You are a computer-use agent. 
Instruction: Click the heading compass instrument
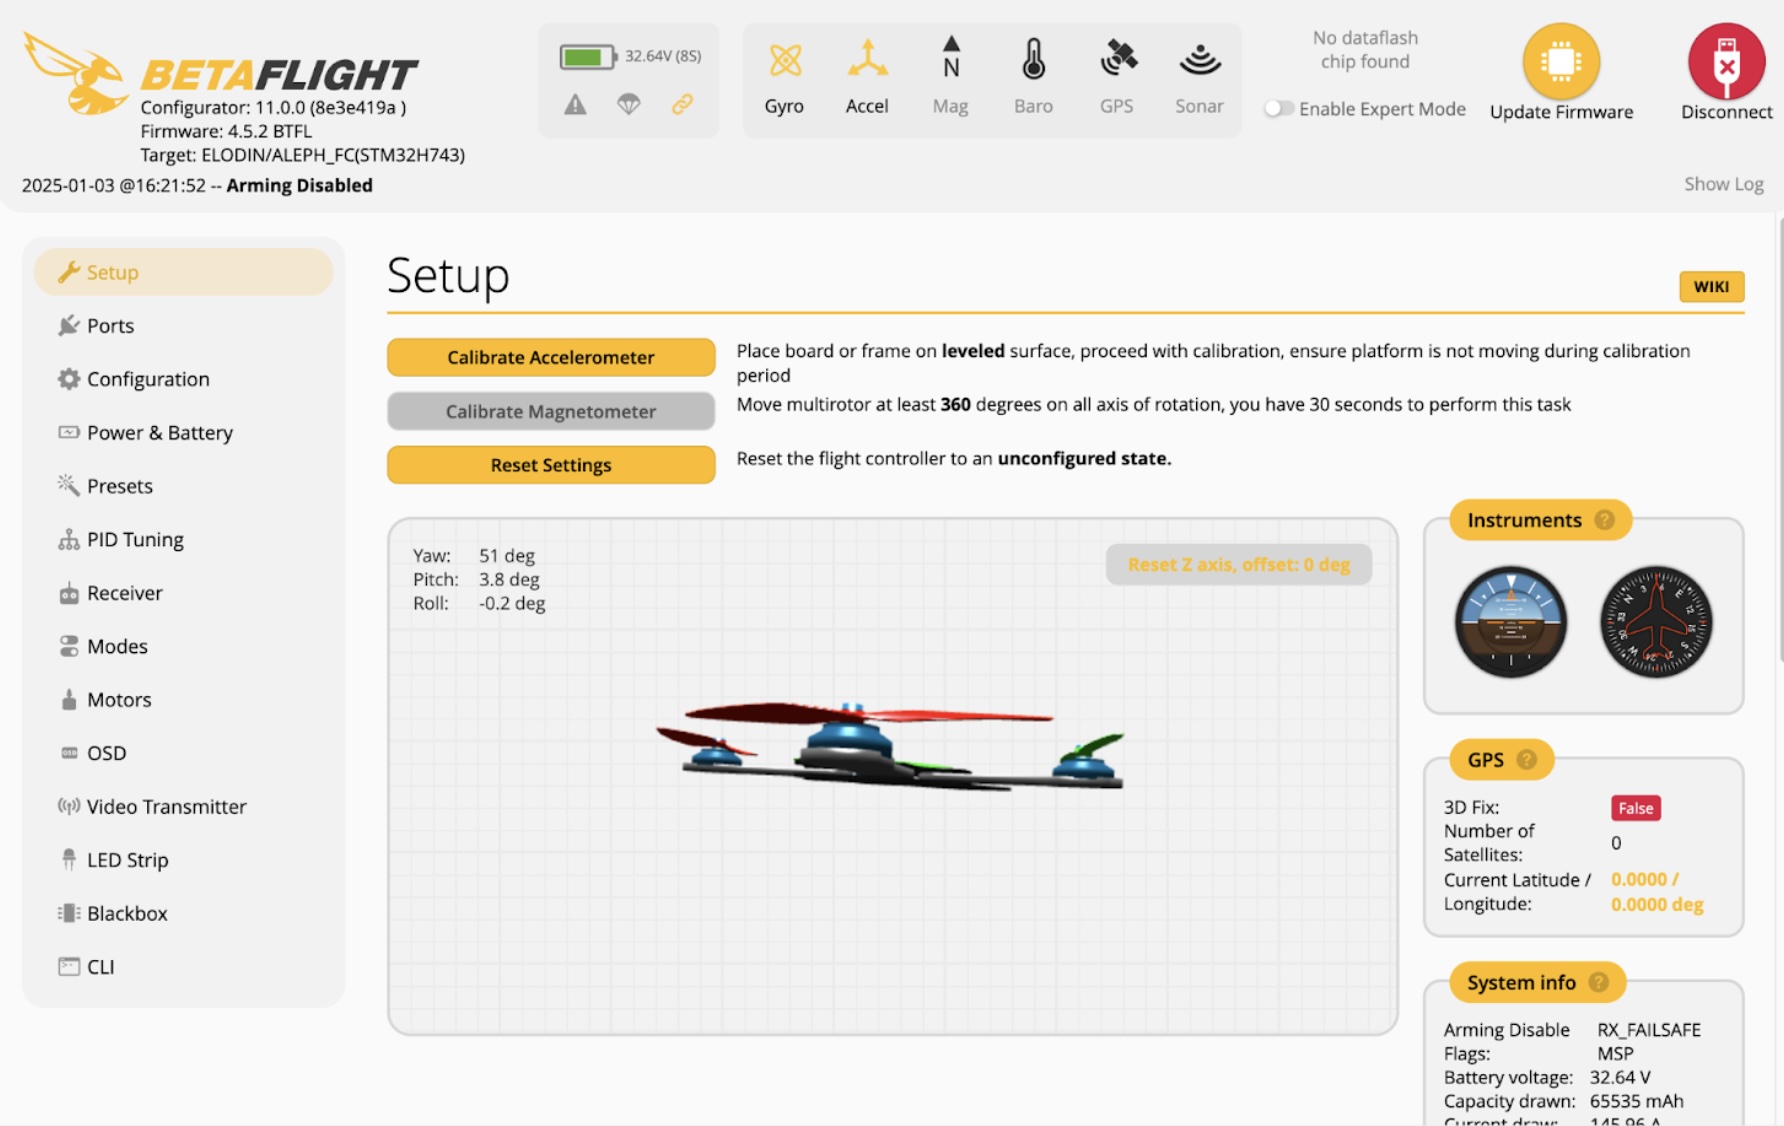click(1656, 622)
